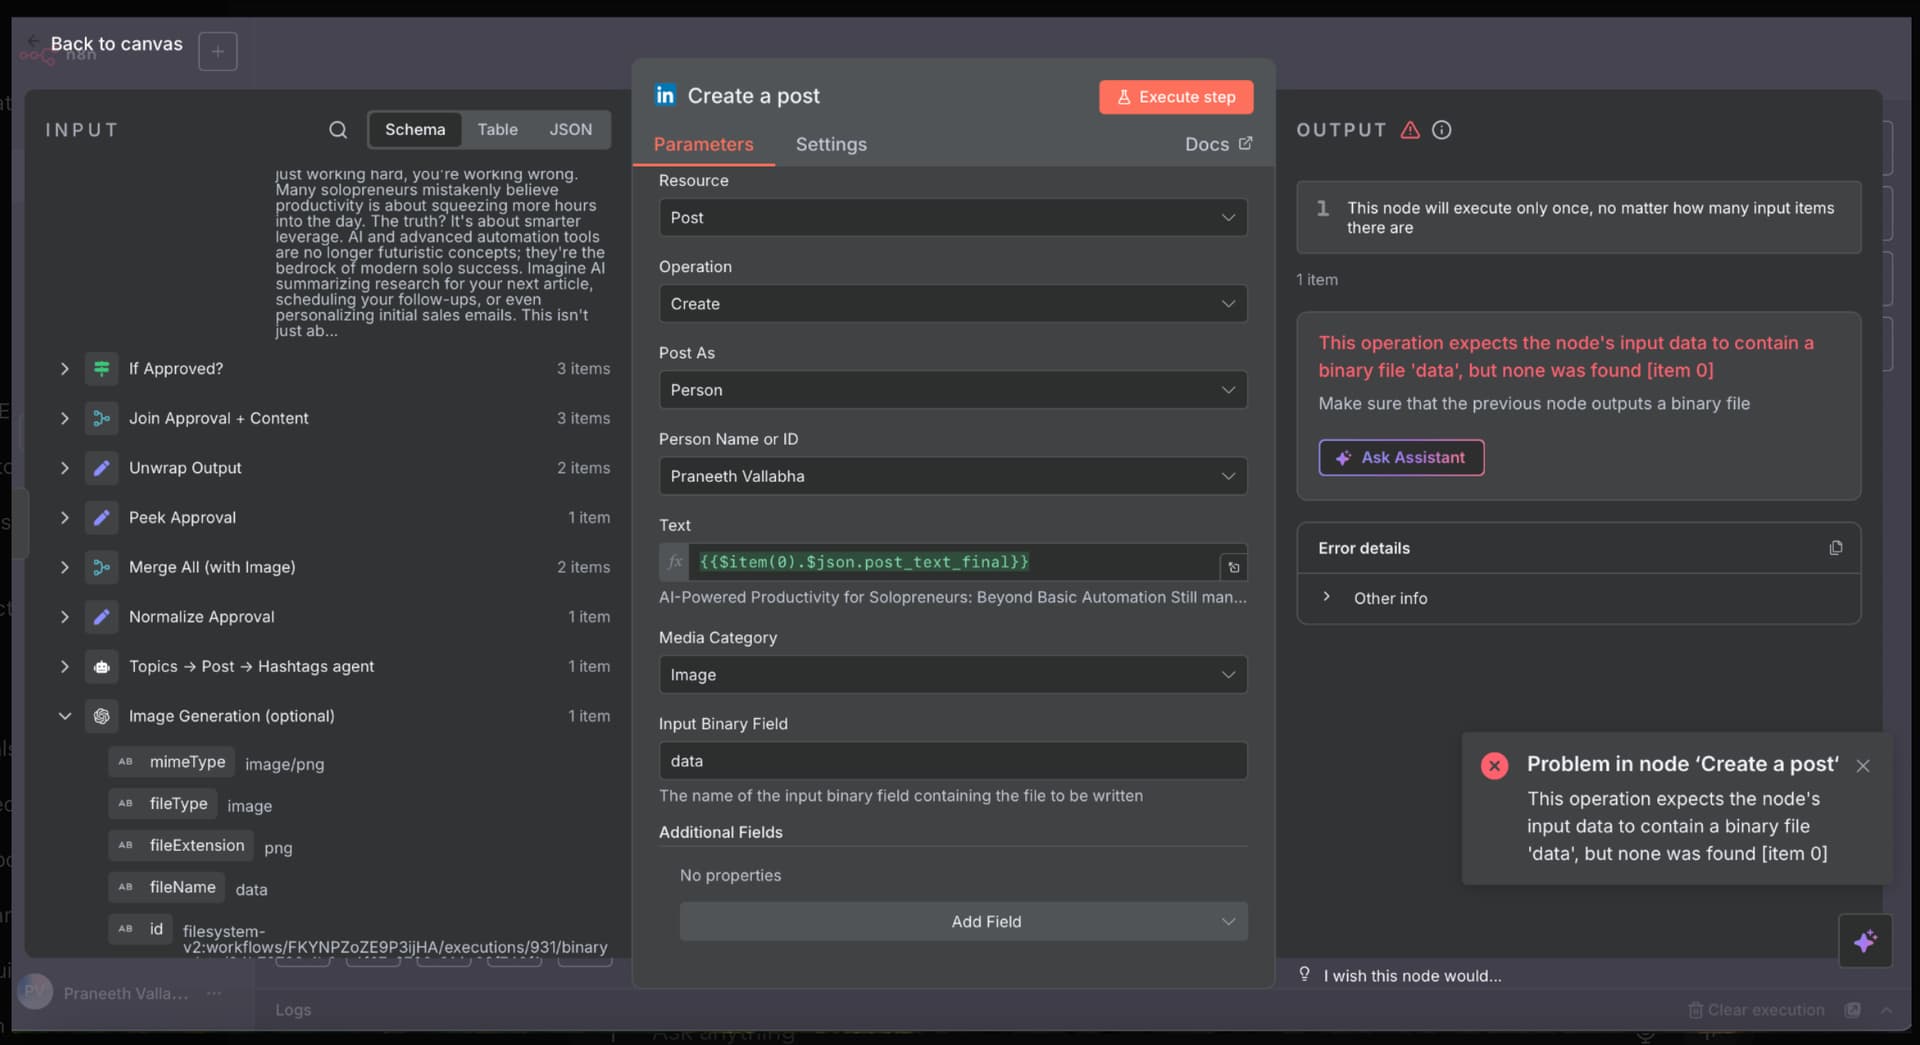
Task: Click the Execute step button
Action: click(x=1176, y=97)
